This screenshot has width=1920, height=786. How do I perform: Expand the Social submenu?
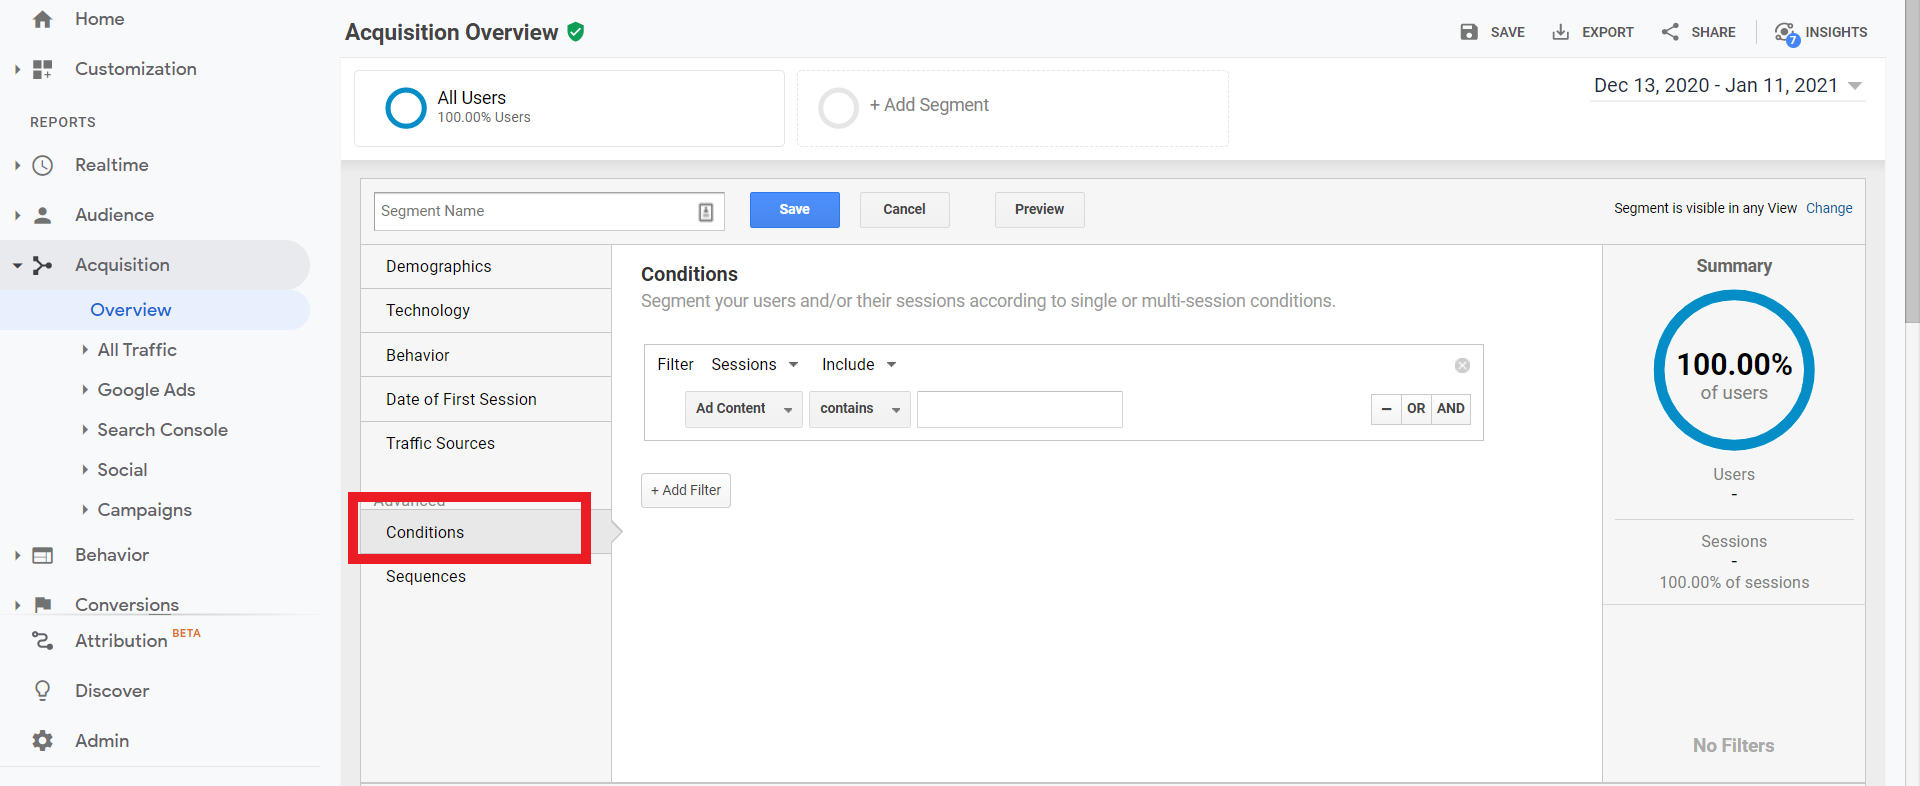[85, 470]
